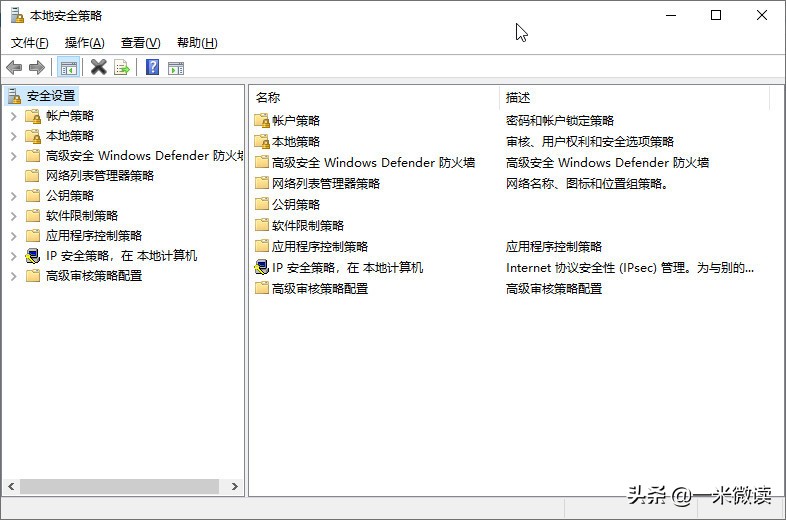Screen dimensions: 786x520
Task: Select 高级安全 Windows Defender 防火墙 label in list
Action: [373, 162]
